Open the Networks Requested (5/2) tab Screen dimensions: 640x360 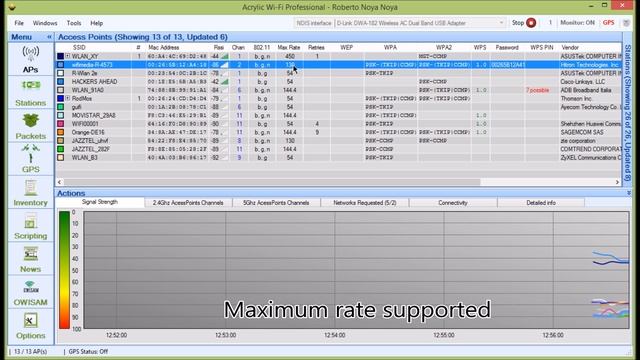point(364,202)
